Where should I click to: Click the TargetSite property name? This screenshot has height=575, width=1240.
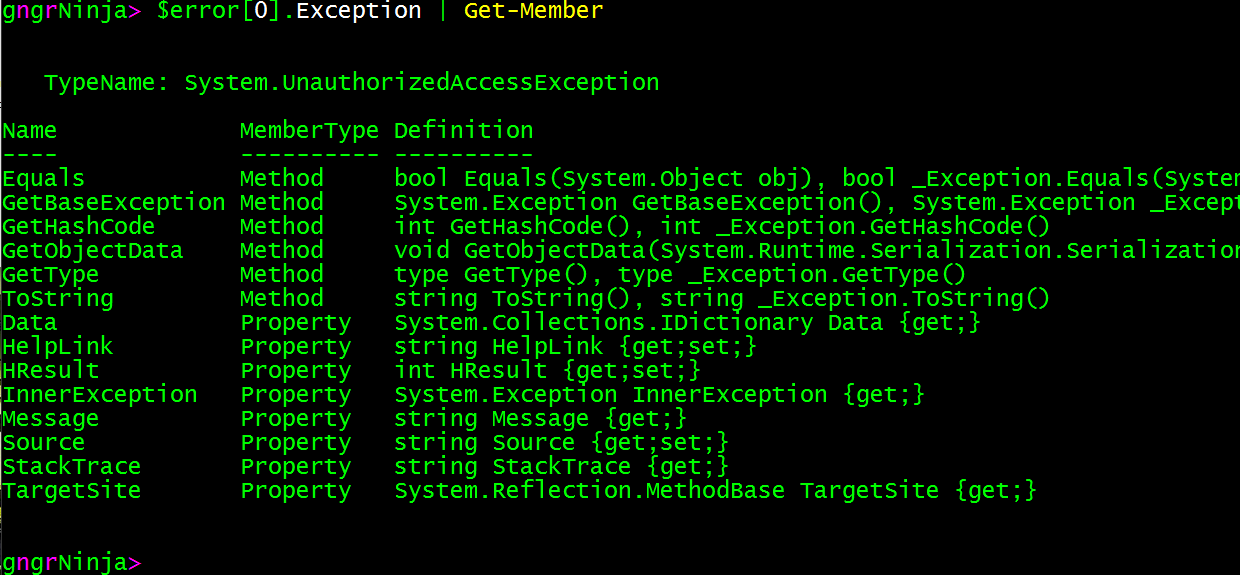point(71,491)
